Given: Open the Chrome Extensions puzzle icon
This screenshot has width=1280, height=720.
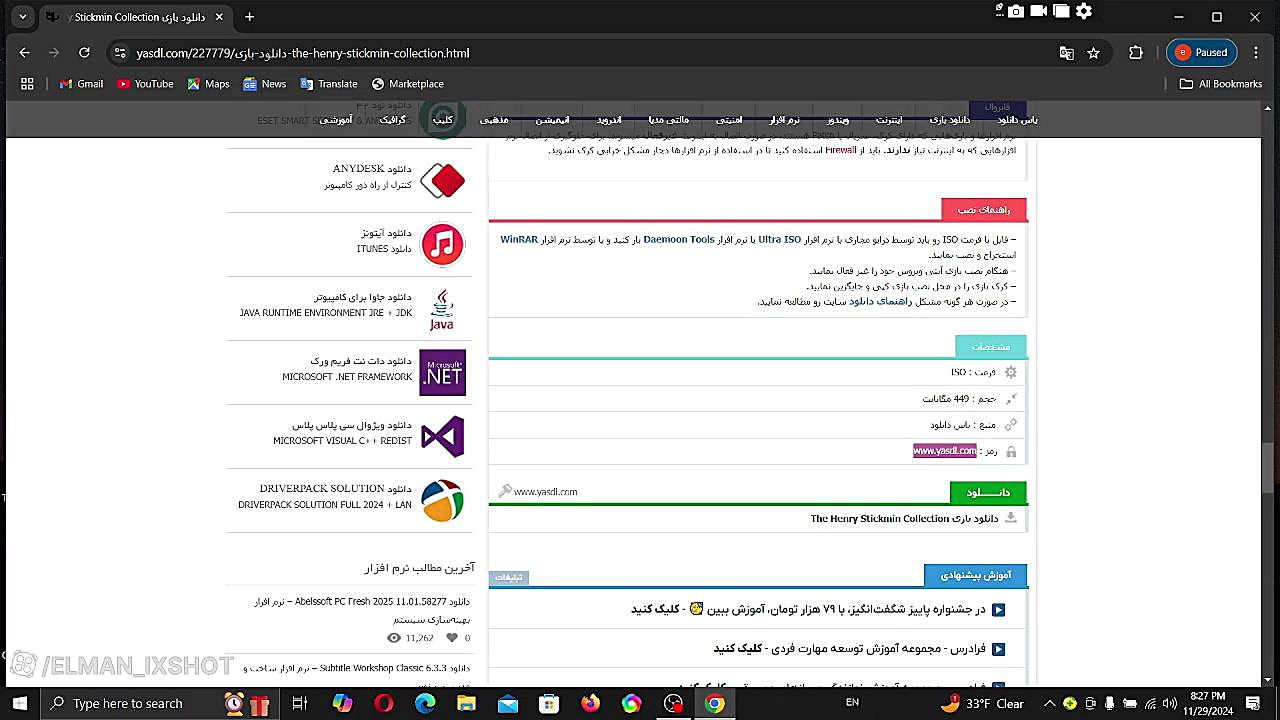Looking at the screenshot, I should pyautogui.click(x=1136, y=53).
